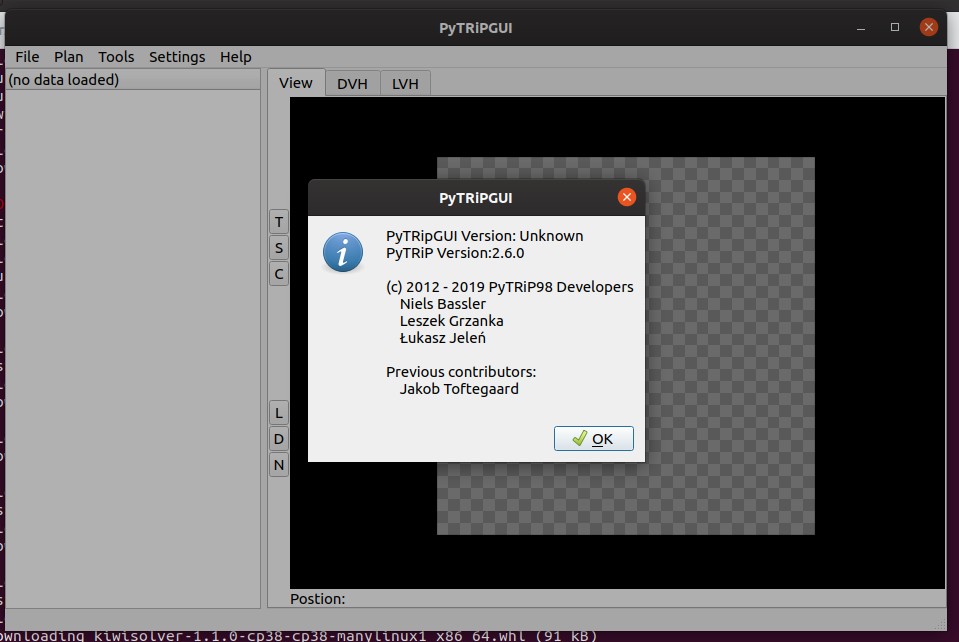
Task: Click the blue information icon in the dialog
Action: click(343, 252)
